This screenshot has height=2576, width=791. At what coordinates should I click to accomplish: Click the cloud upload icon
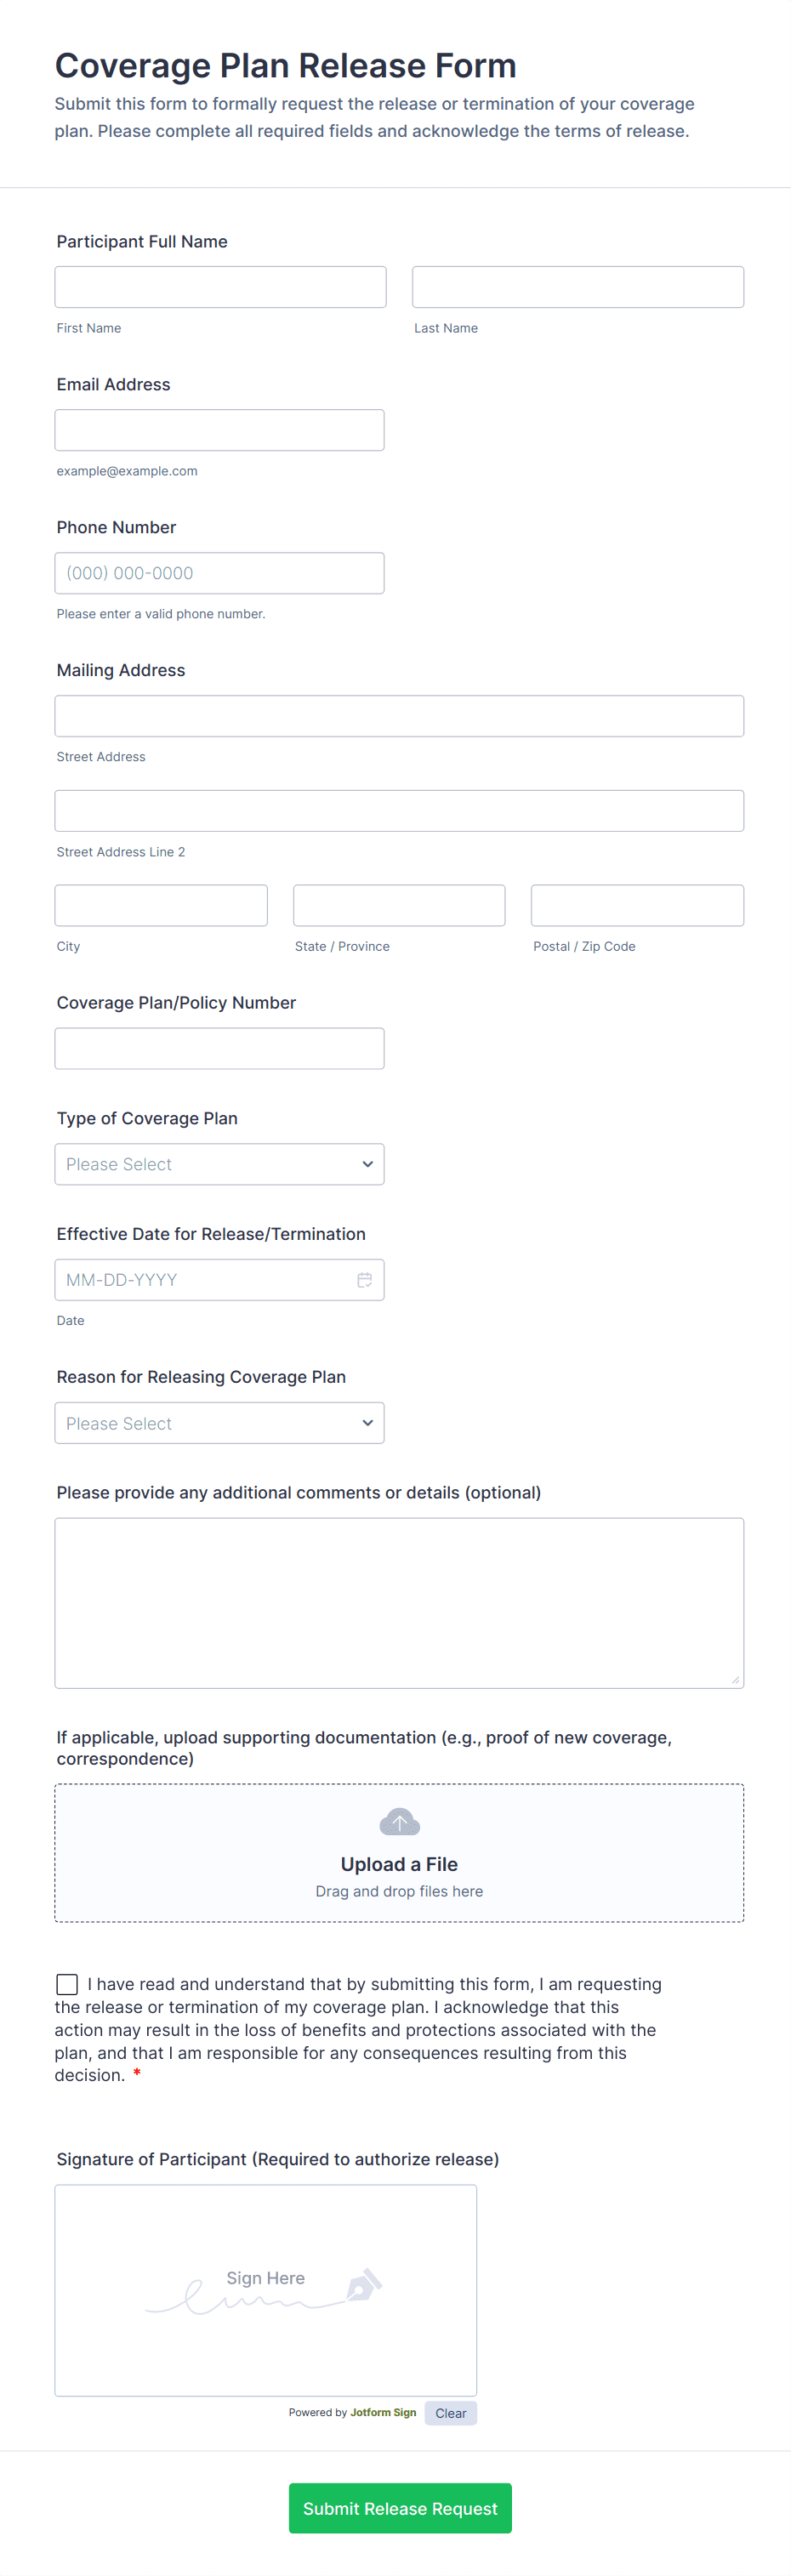(x=399, y=1822)
